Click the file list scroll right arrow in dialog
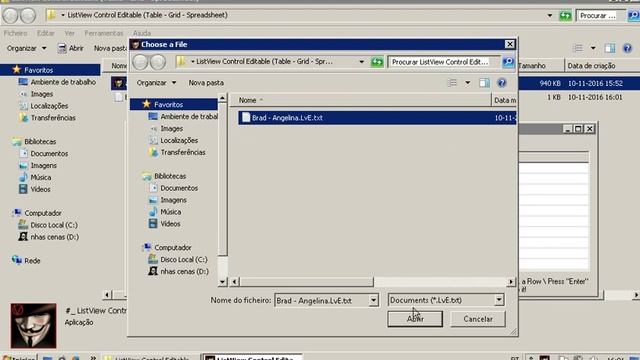The height and width of the screenshot is (360, 640). (511, 282)
